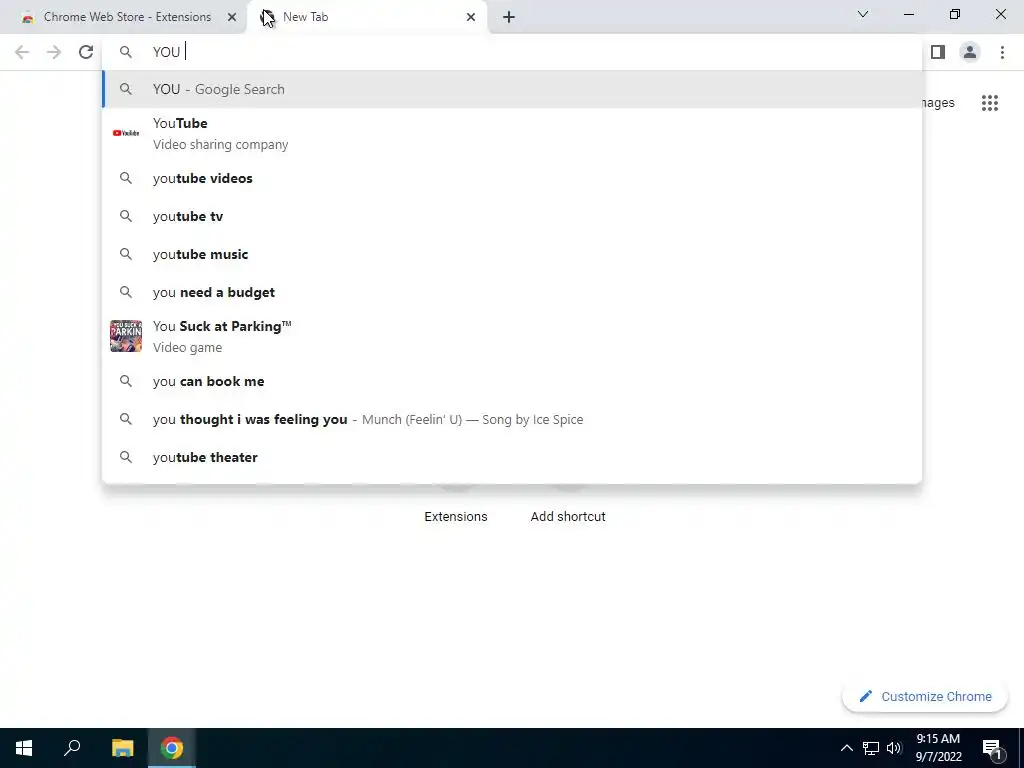This screenshot has width=1024, height=768.
Task: Click the browser back arrow
Action: (22, 52)
